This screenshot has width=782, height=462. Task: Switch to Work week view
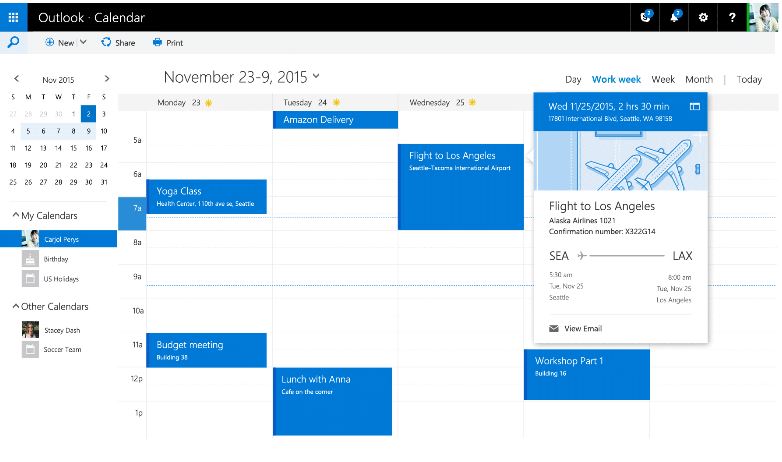click(616, 79)
